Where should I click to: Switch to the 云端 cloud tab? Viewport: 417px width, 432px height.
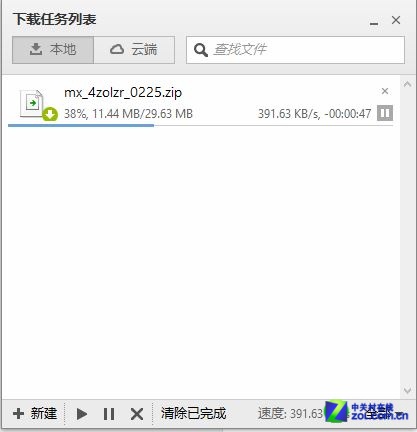[x=134, y=50]
